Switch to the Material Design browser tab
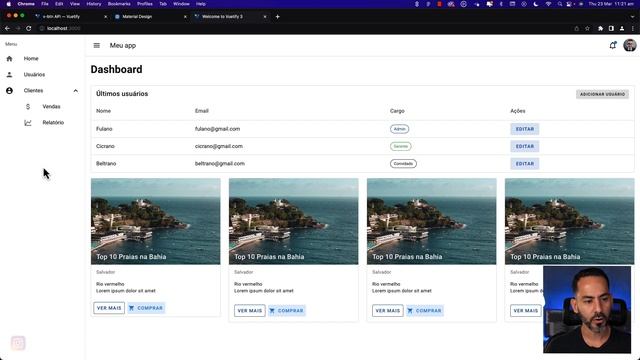This screenshot has height=360, width=640. coord(149,17)
